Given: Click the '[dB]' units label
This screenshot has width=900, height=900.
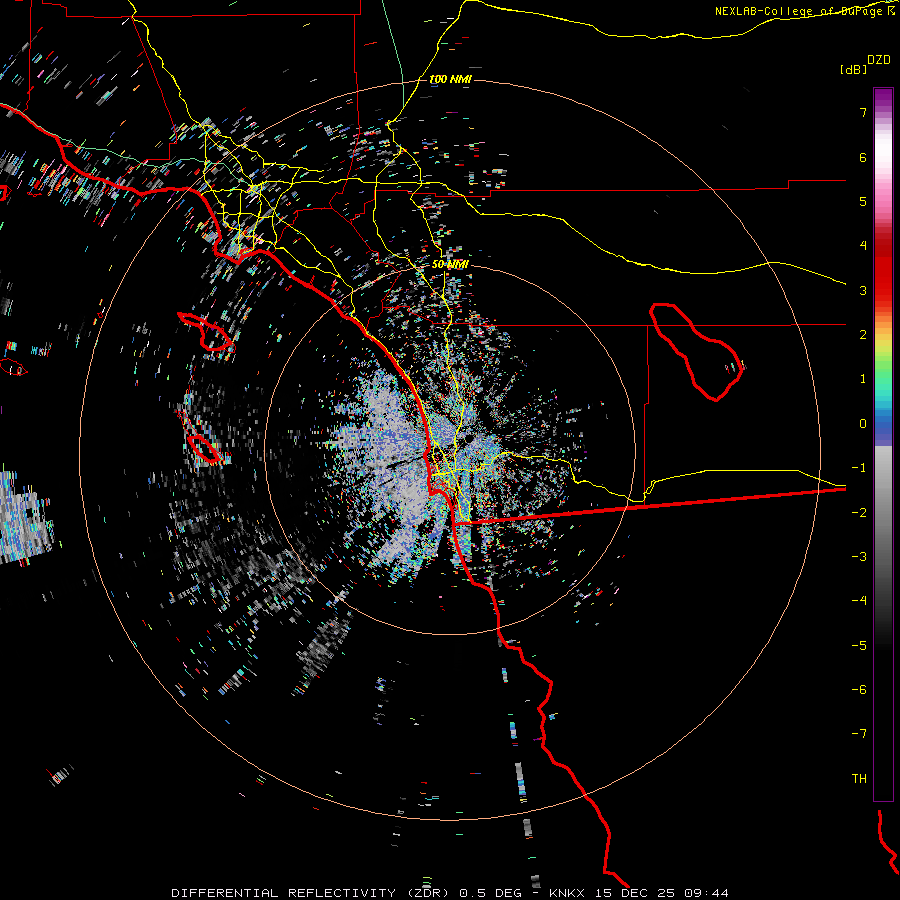Looking at the screenshot, I should click(x=853, y=69).
